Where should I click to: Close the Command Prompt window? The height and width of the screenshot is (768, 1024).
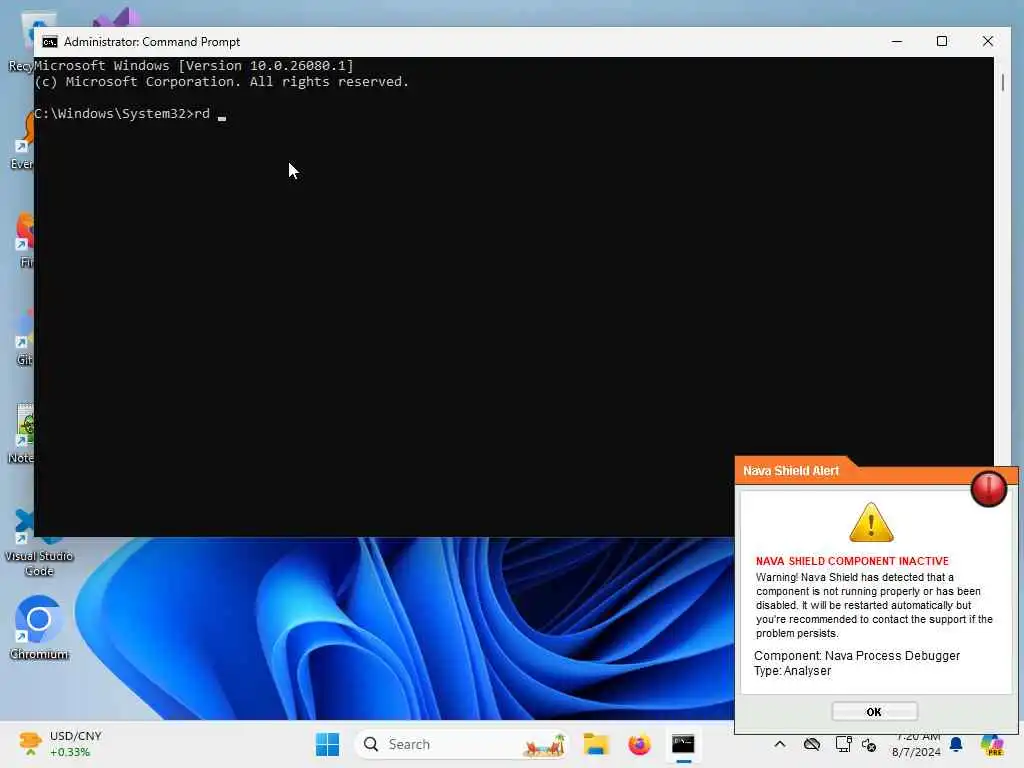point(987,41)
